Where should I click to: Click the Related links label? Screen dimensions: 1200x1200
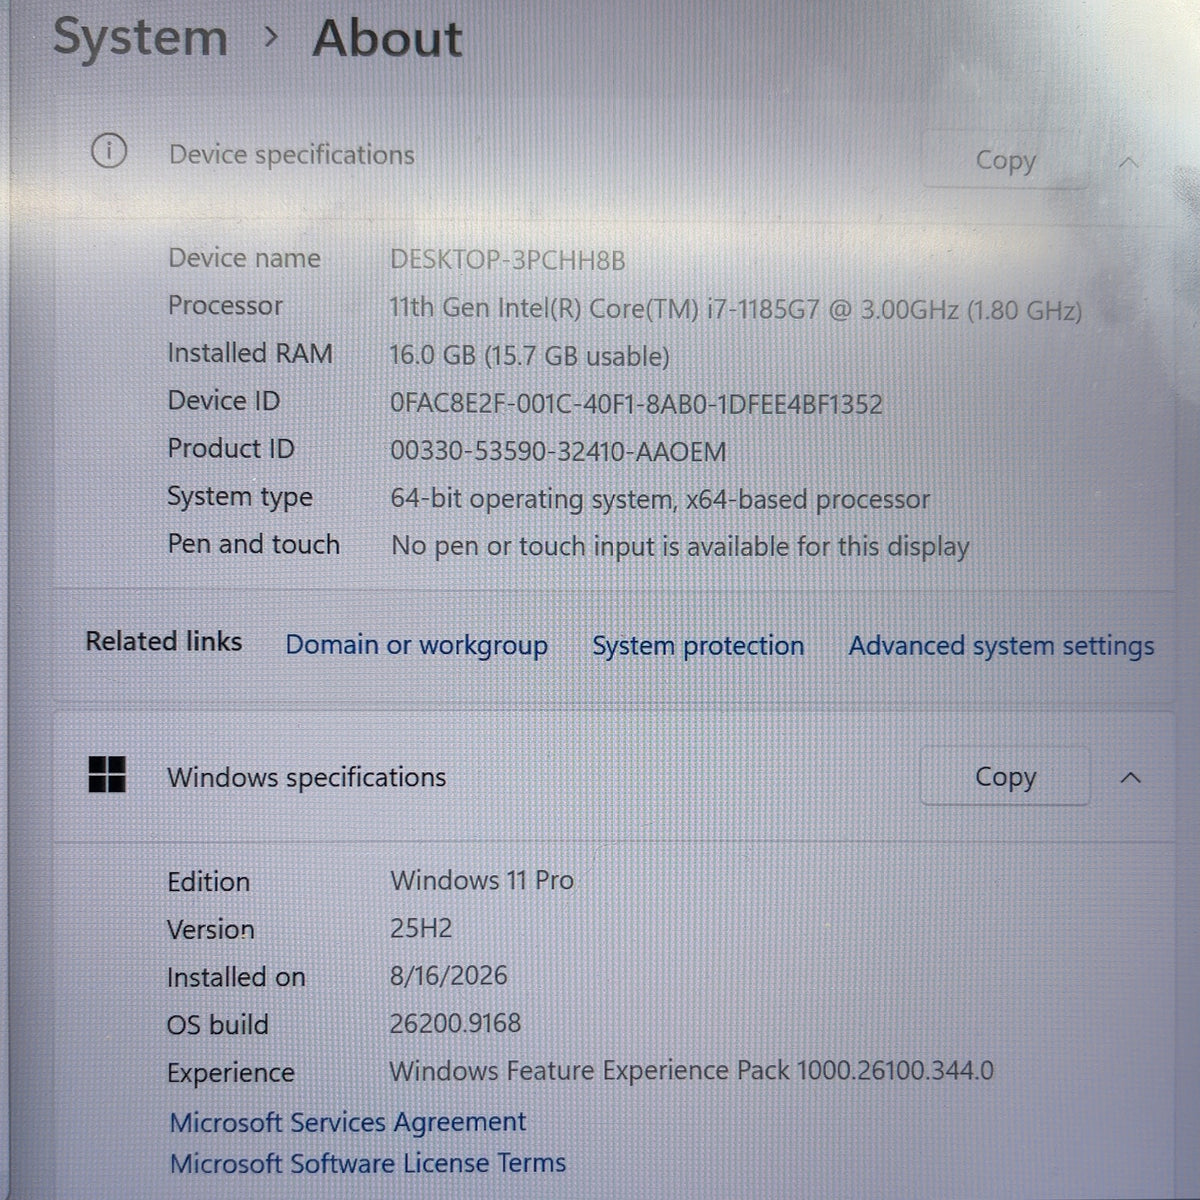(x=164, y=641)
